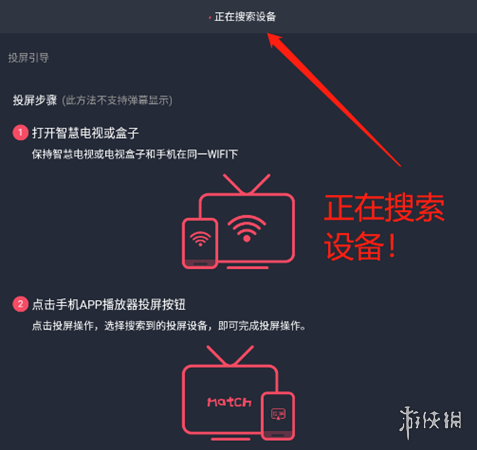Click the TV WiFi signal icon
The height and width of the screenshot is (450, 477).
247,229
